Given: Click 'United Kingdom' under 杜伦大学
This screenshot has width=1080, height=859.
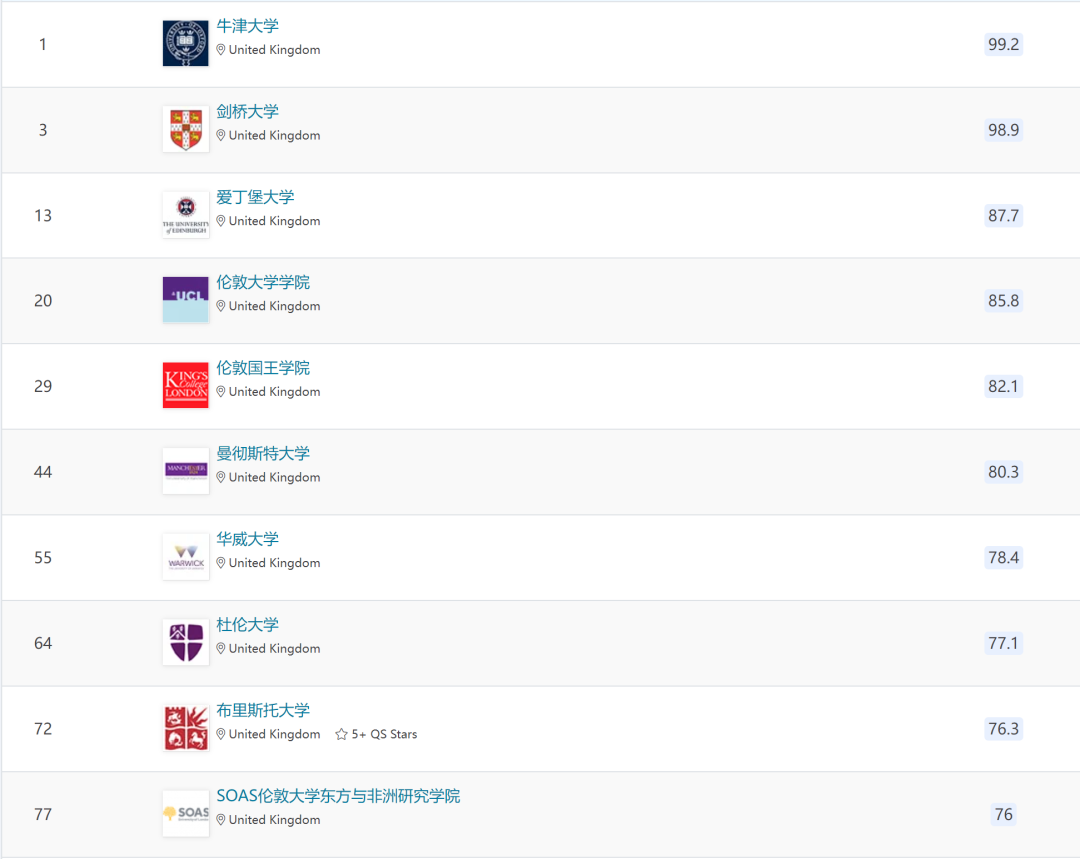Looking at the screenshot, I should pos(274,648).
